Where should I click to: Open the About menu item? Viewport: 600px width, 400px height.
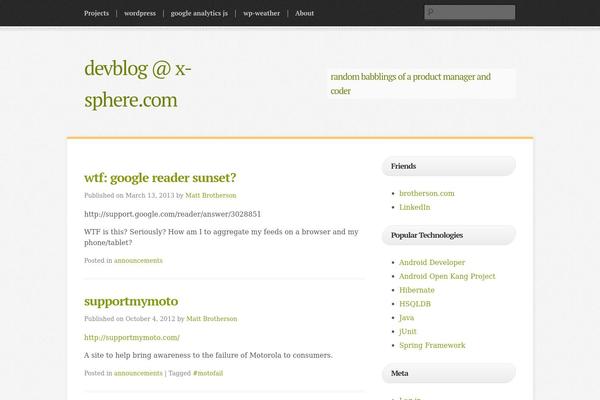pos(304,13)
